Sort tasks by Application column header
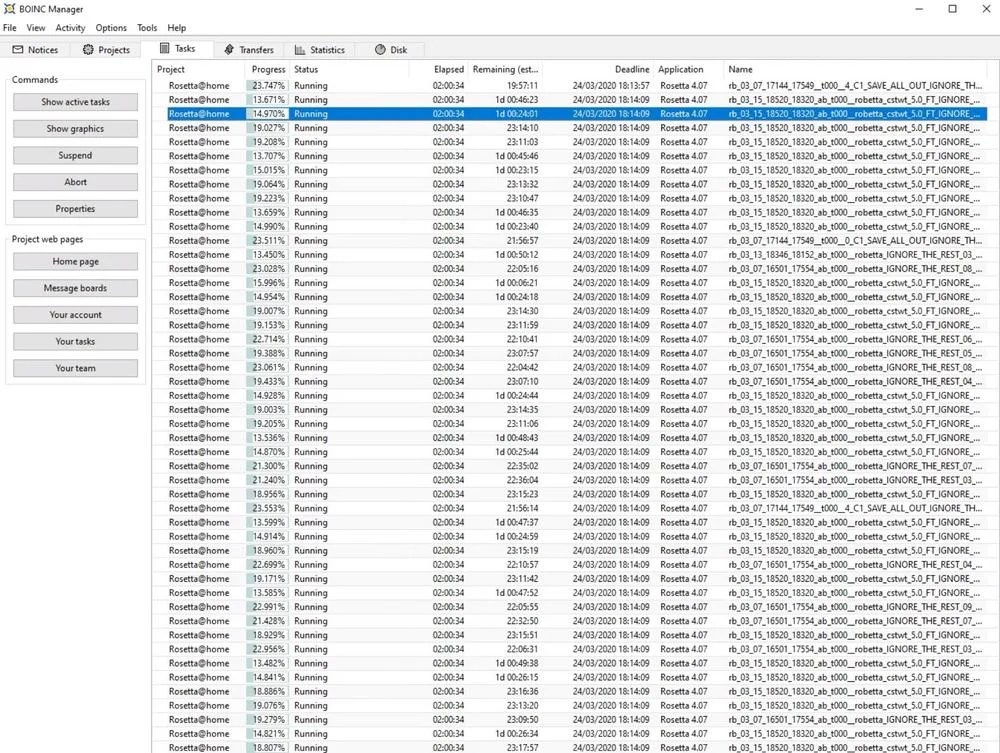Image resolution: width=1000 pixels, height=753 pixels. point(689,69)
